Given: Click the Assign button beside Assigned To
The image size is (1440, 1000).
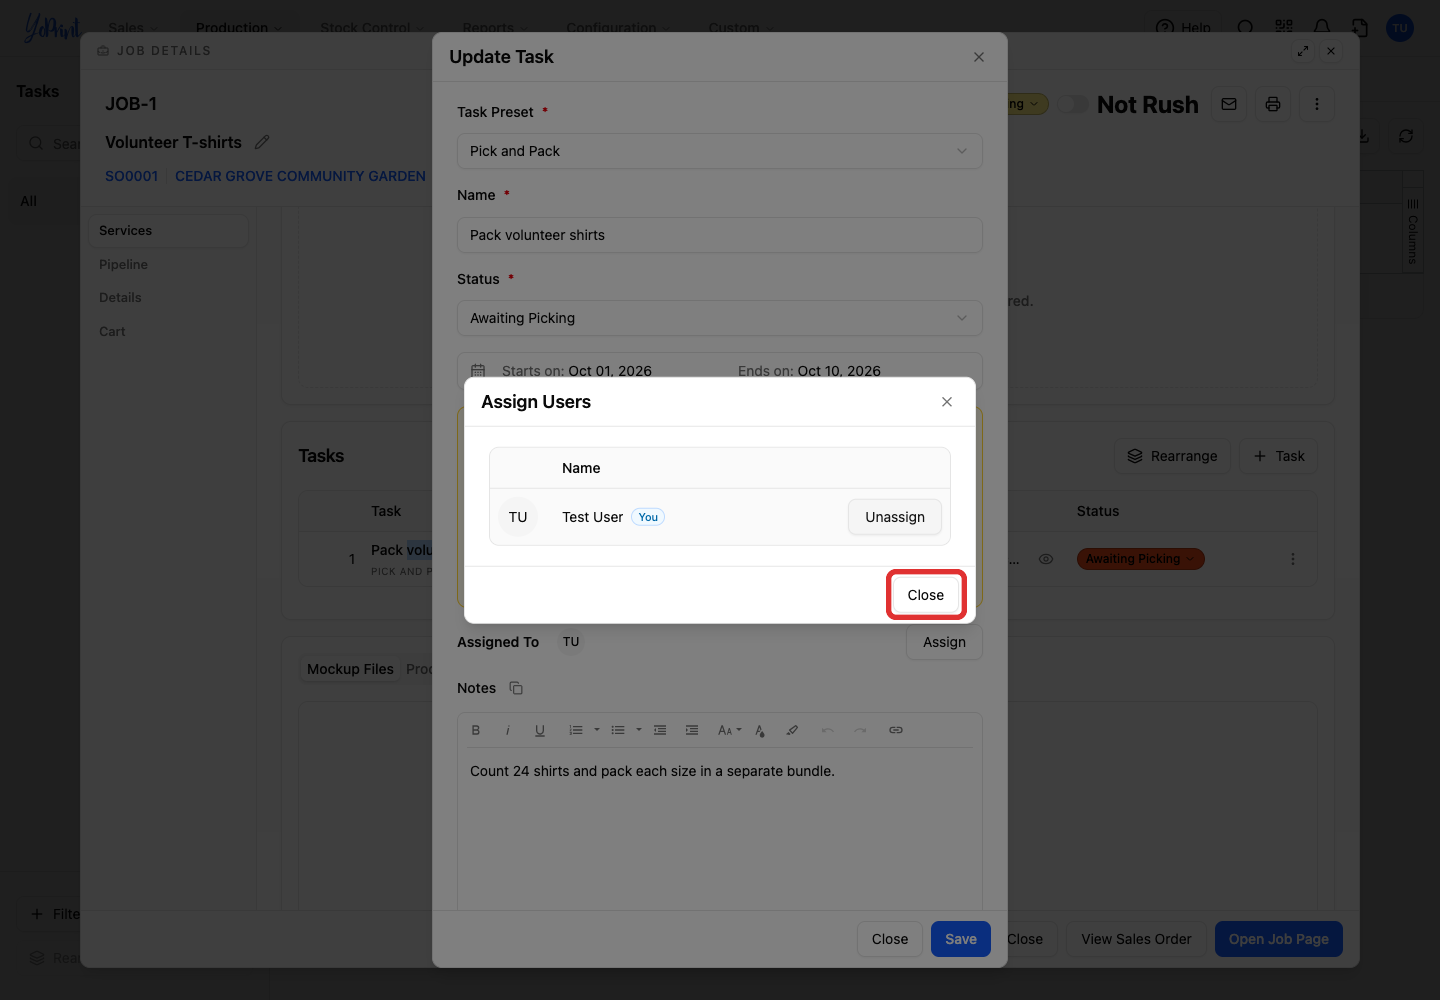Looking at the screenshot, I should tap(944, 642).
